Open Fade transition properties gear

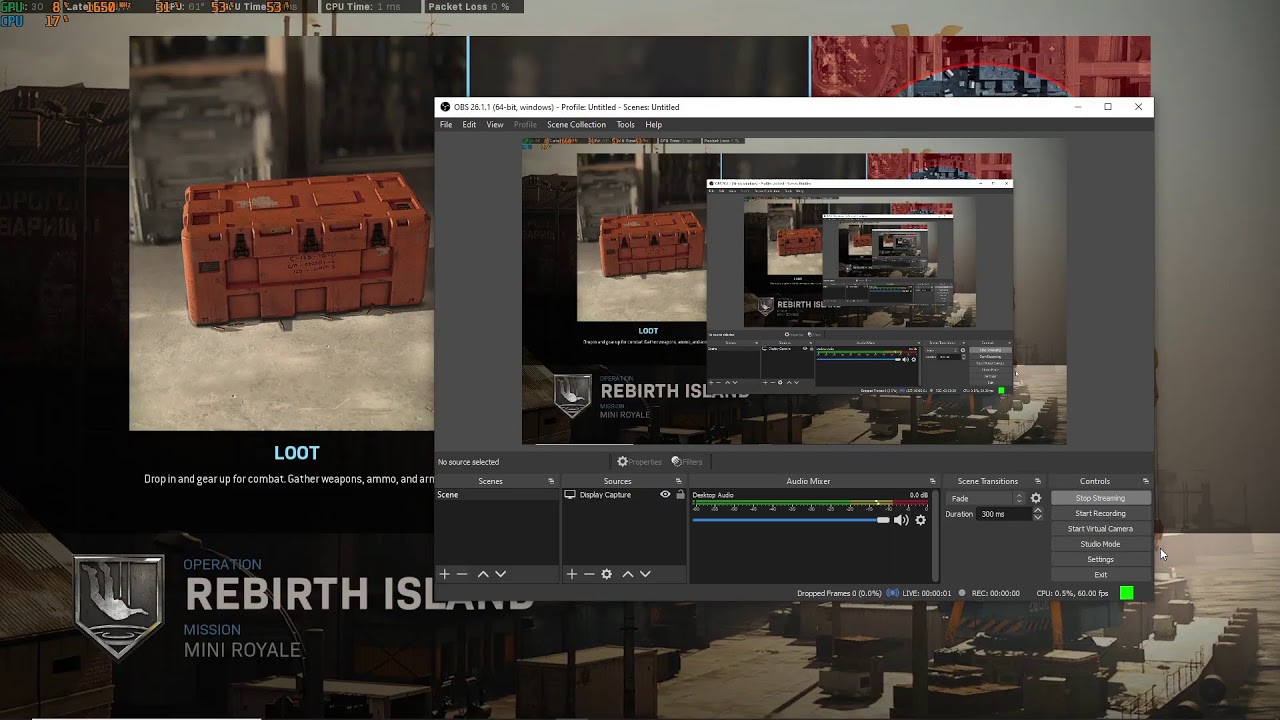click(1036, 498)
